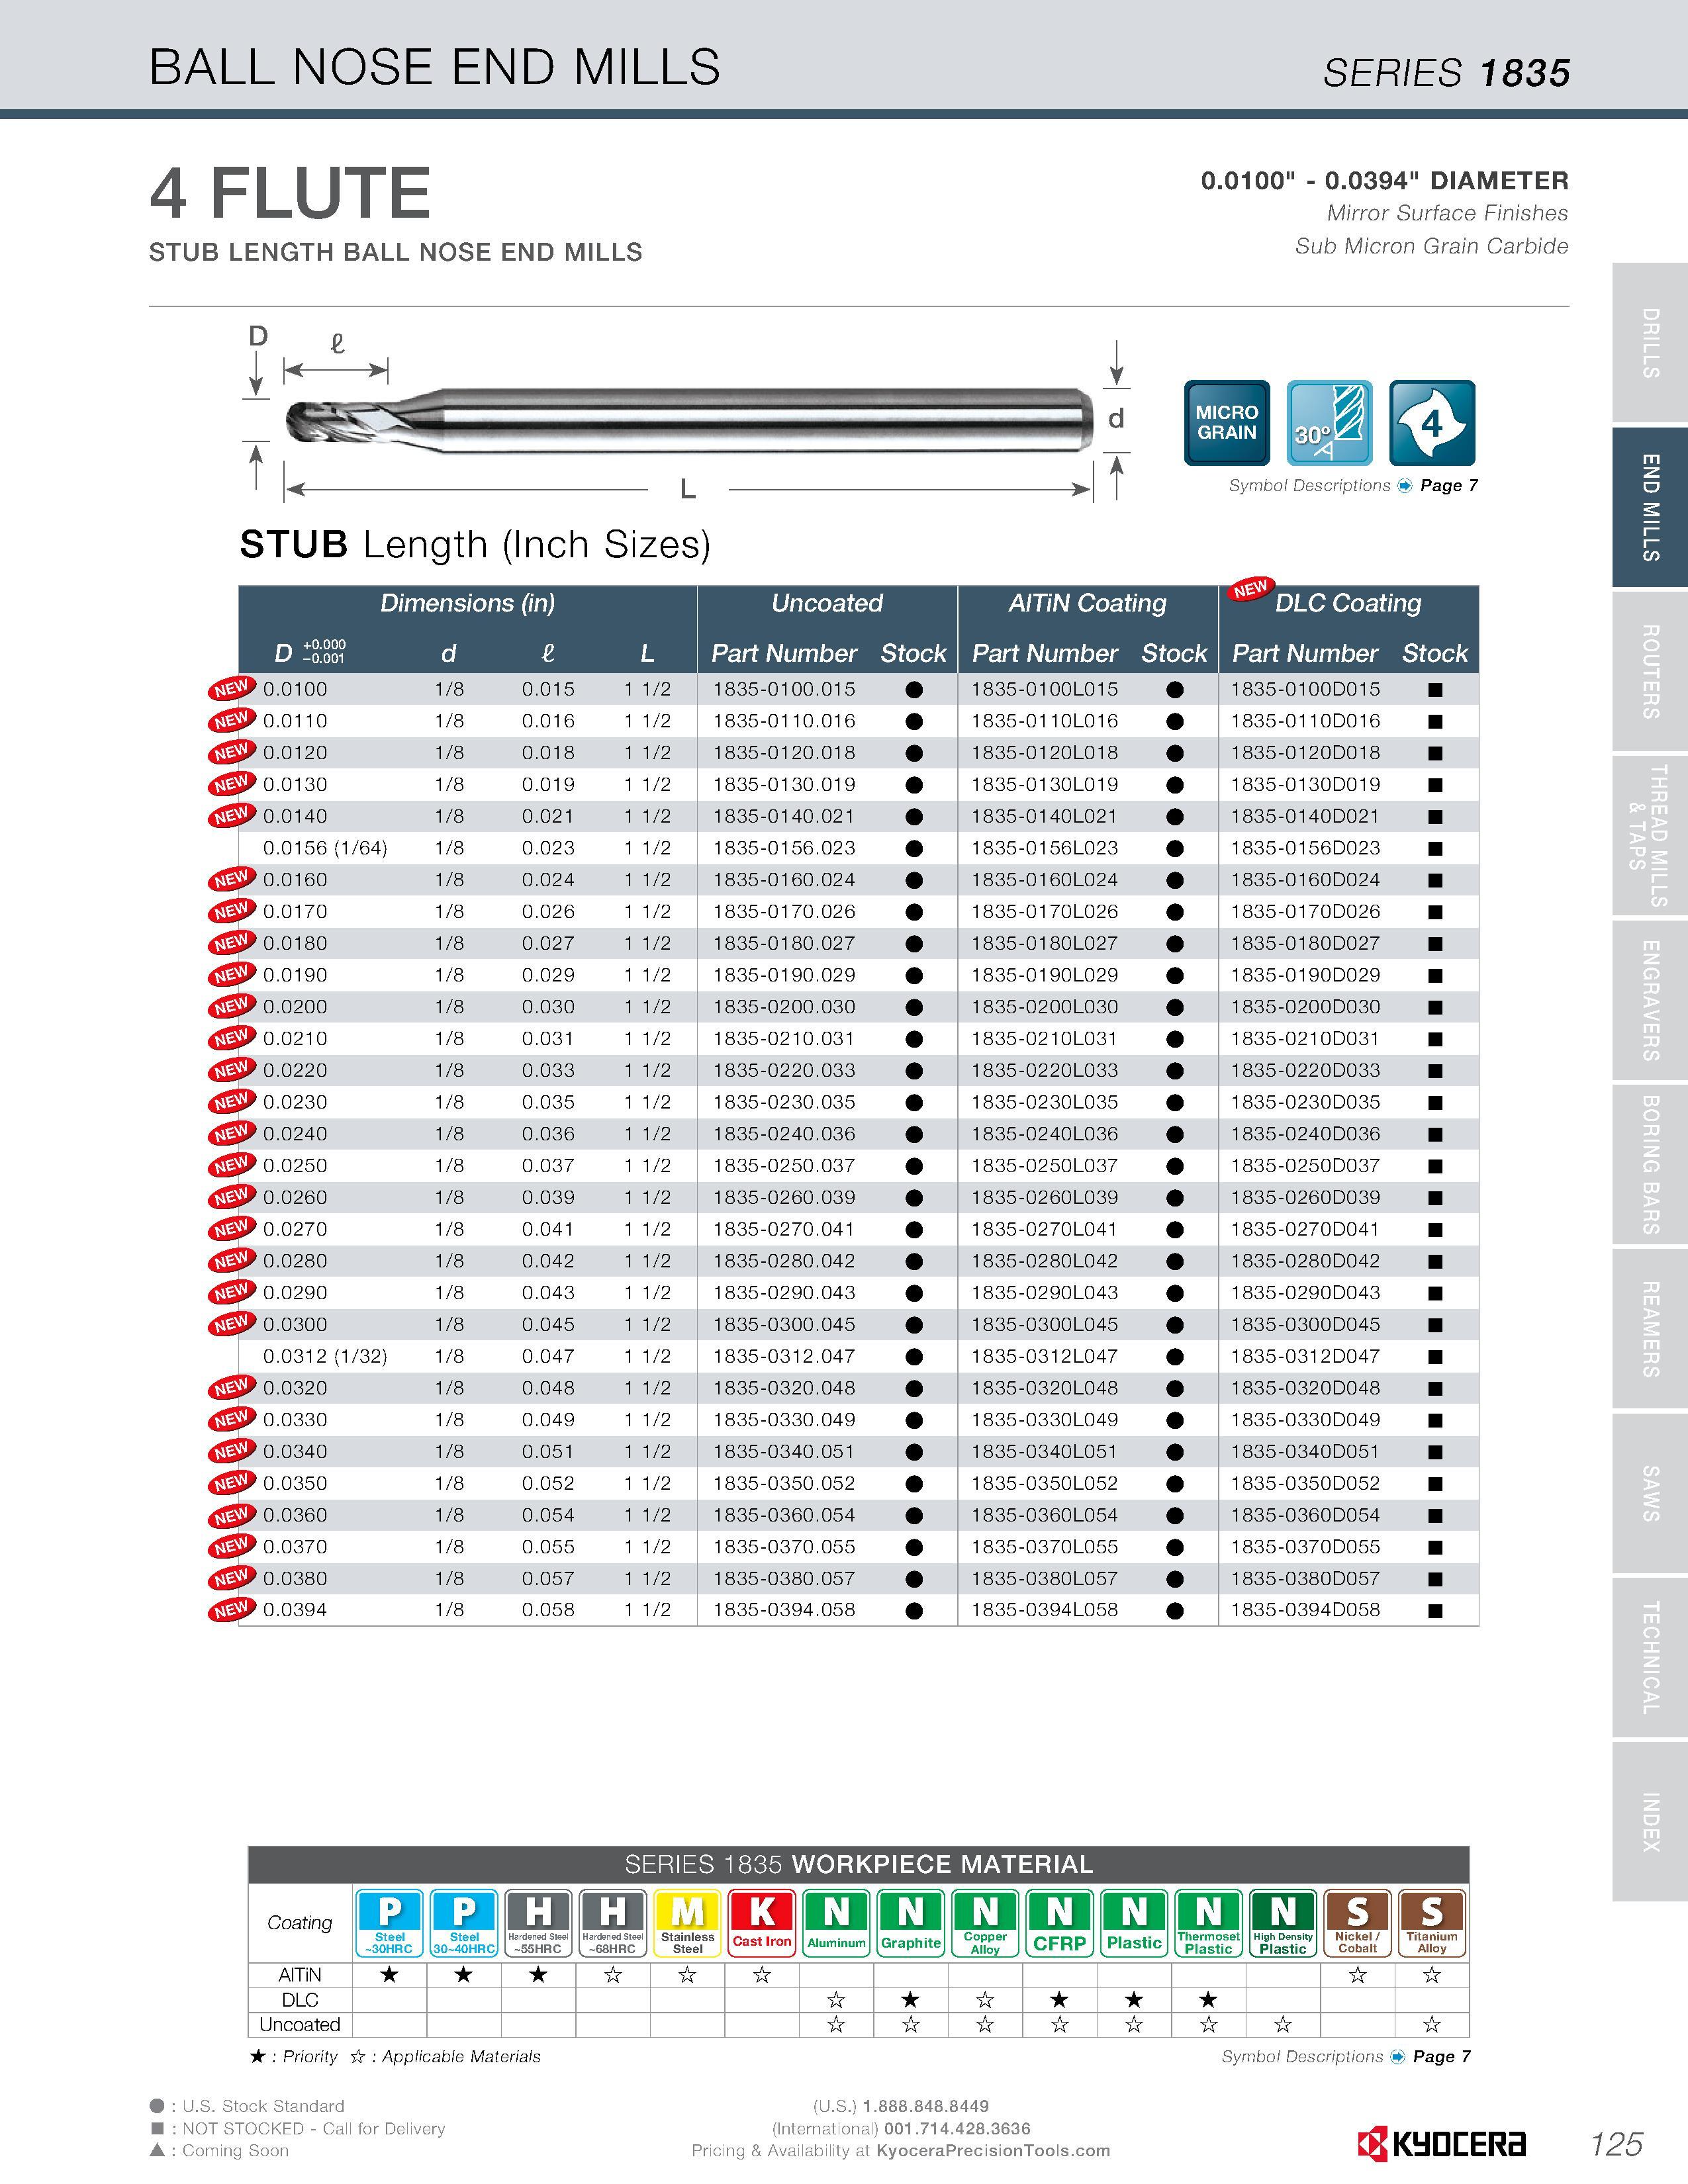Follow the Page 7 link under symbol badges
Screen dimensions: 1688x2184
tap(1449, 486)
